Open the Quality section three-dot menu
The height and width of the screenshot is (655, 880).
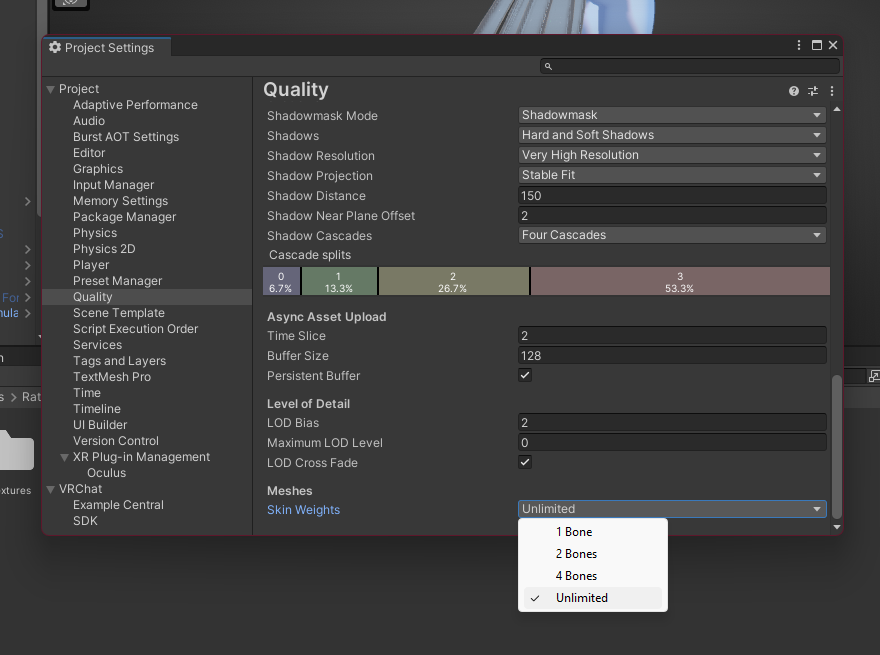832,91
